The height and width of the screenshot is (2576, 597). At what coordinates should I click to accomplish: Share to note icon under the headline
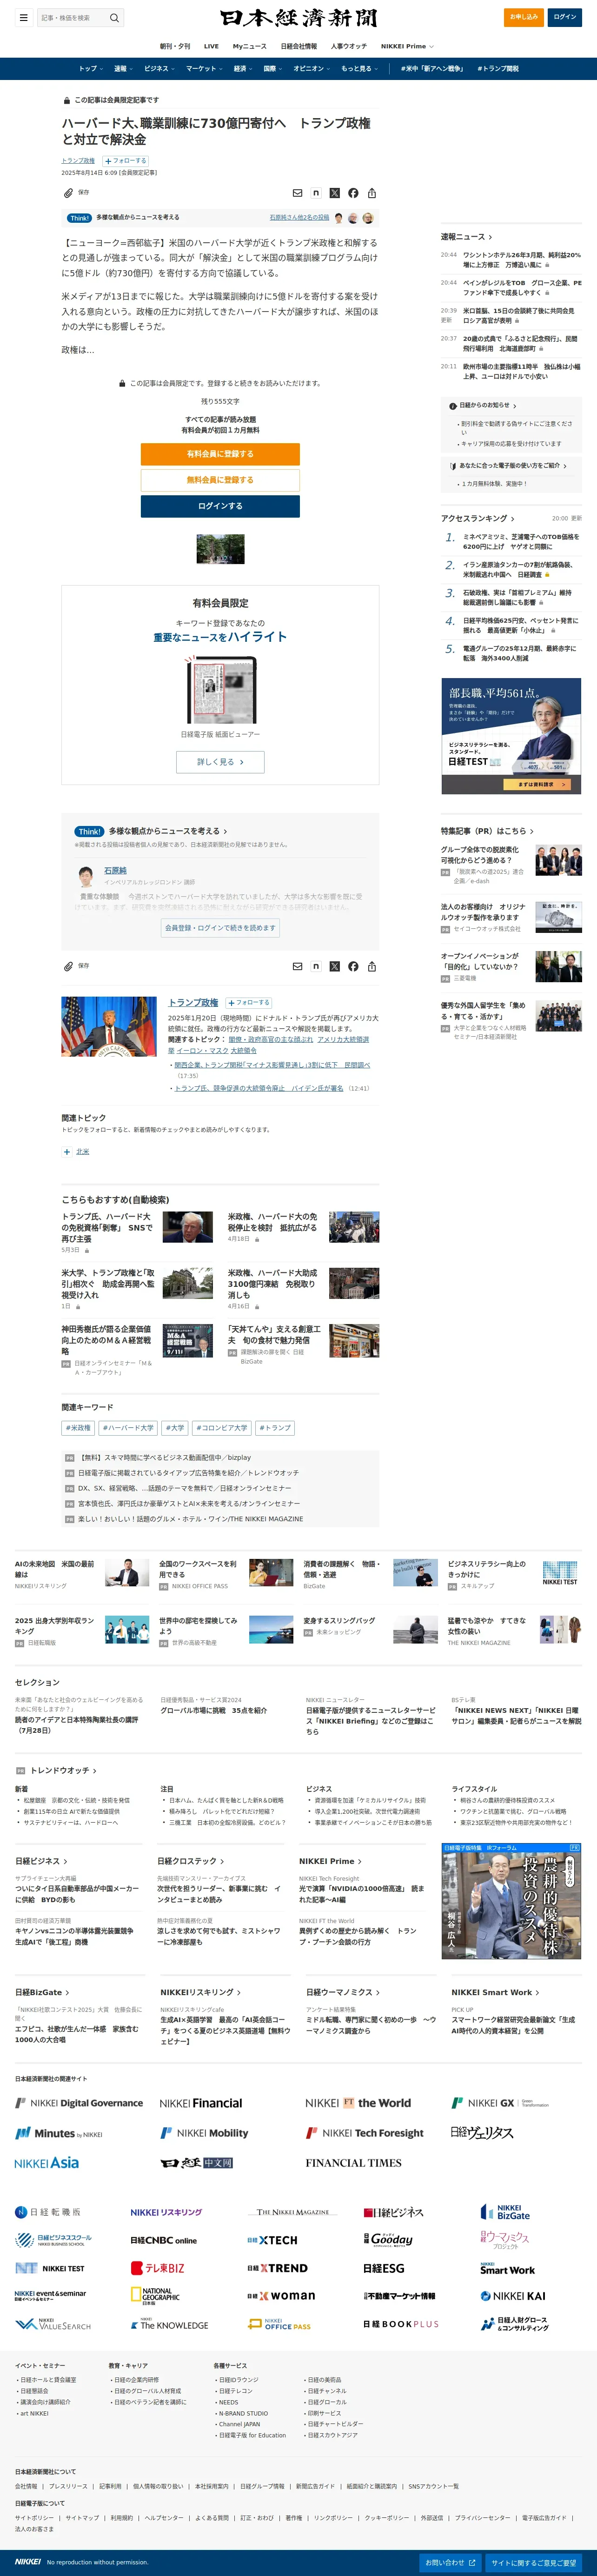point(316,193)
